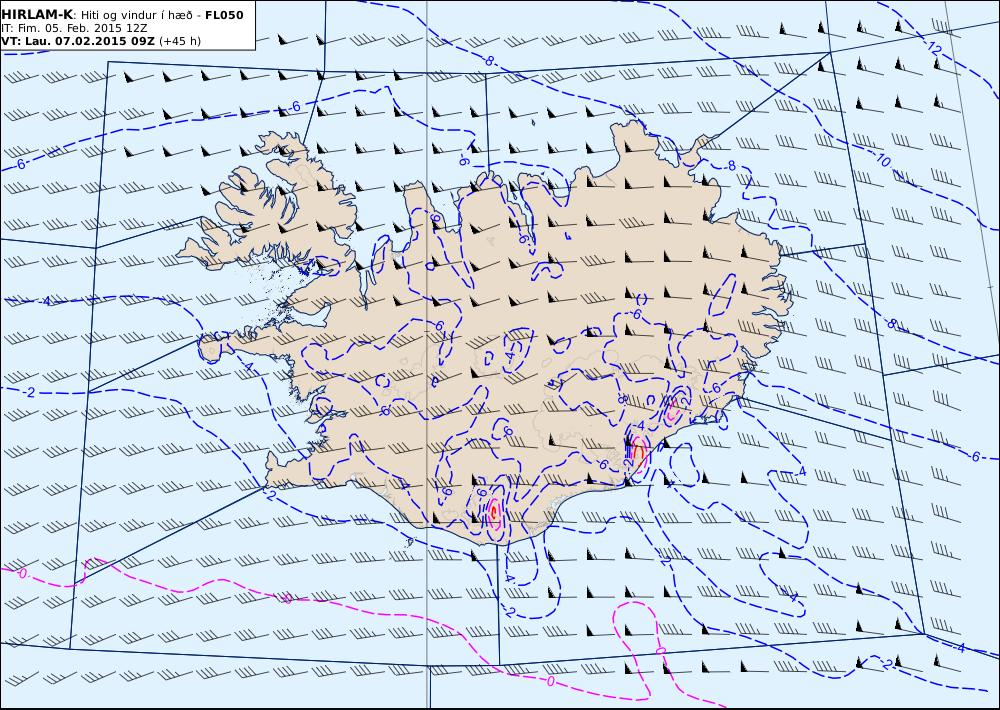Image resolution: width=1000 pixels, height=710 pixels.
Task: Click the '10' isotherm contour label
Action: click(883, 161)
